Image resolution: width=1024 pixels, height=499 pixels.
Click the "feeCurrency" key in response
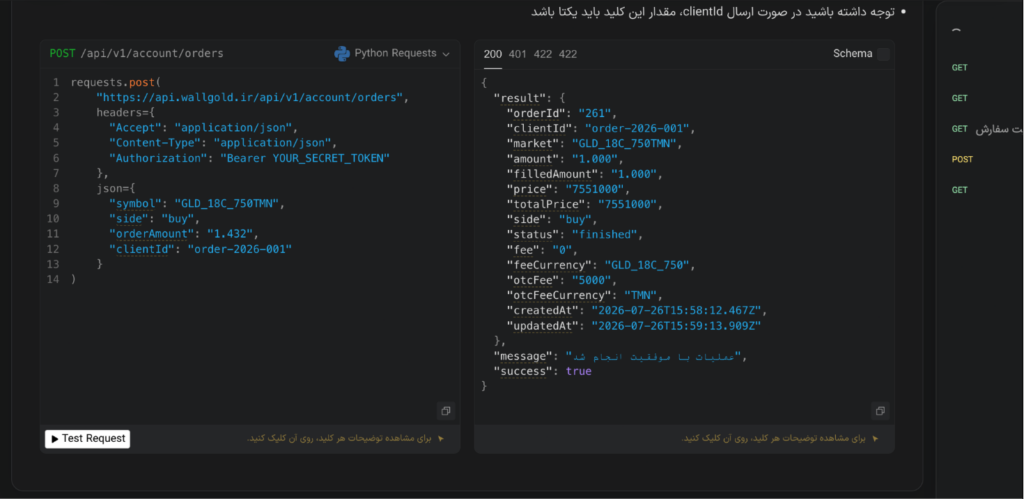pos(549,265)
